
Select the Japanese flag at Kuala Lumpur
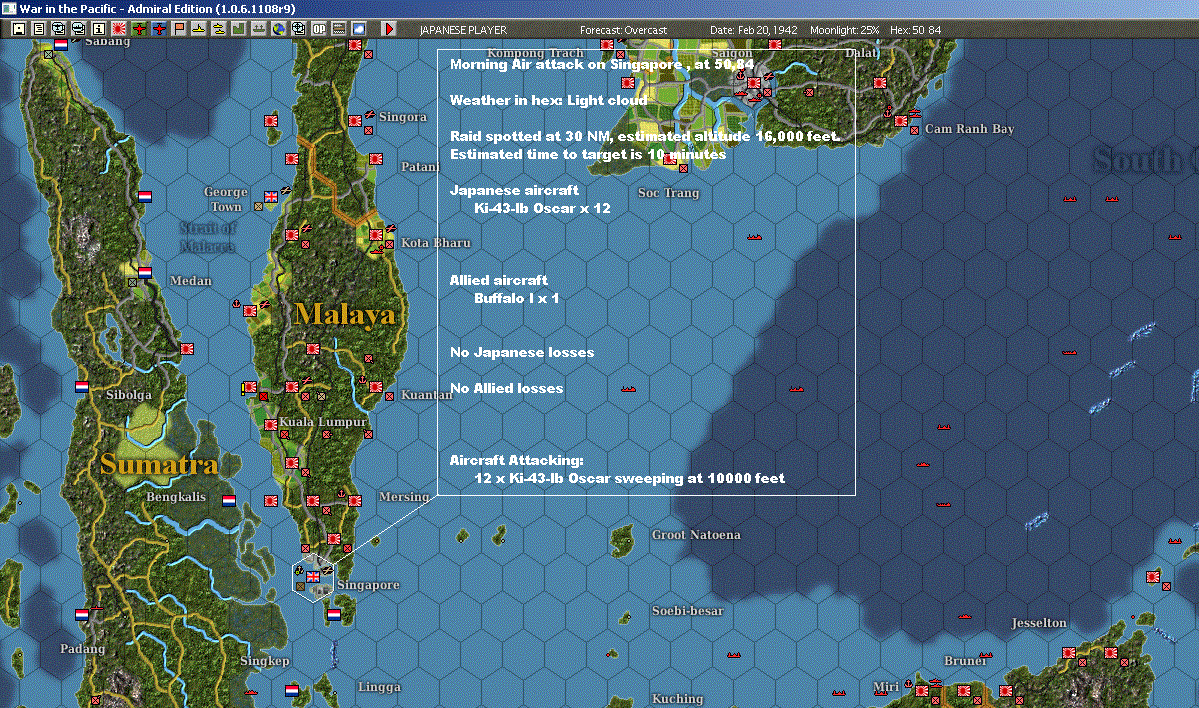tap(271, 425)
